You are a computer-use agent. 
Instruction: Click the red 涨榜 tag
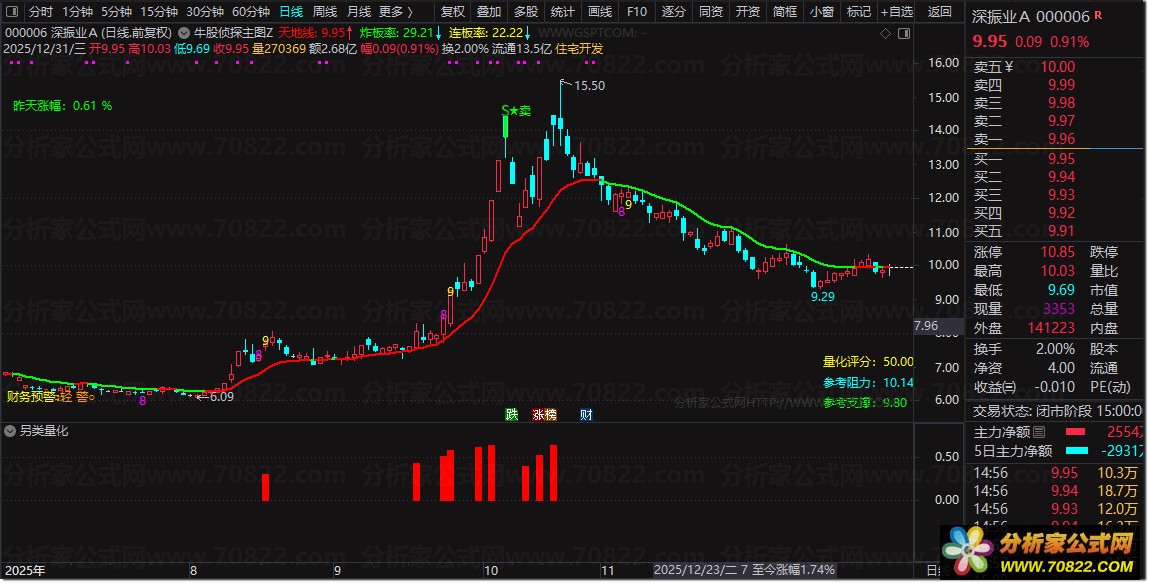tap(544, 414)
